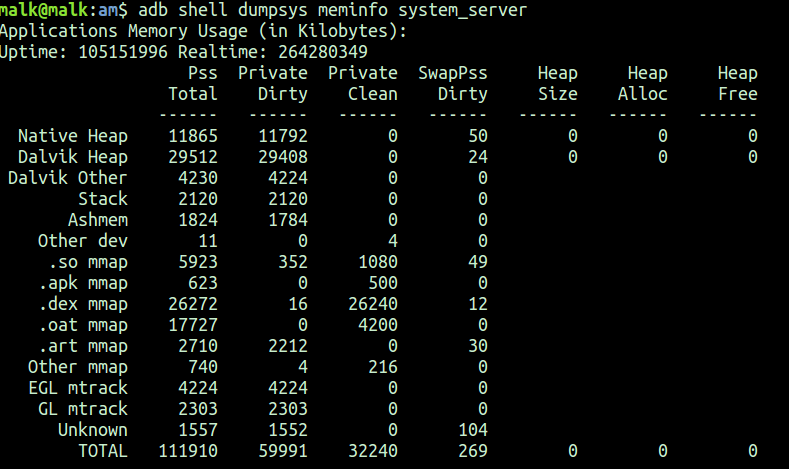
Task: Click .oat mmap Private Clean 4200
Action: [x=378, y=325]
